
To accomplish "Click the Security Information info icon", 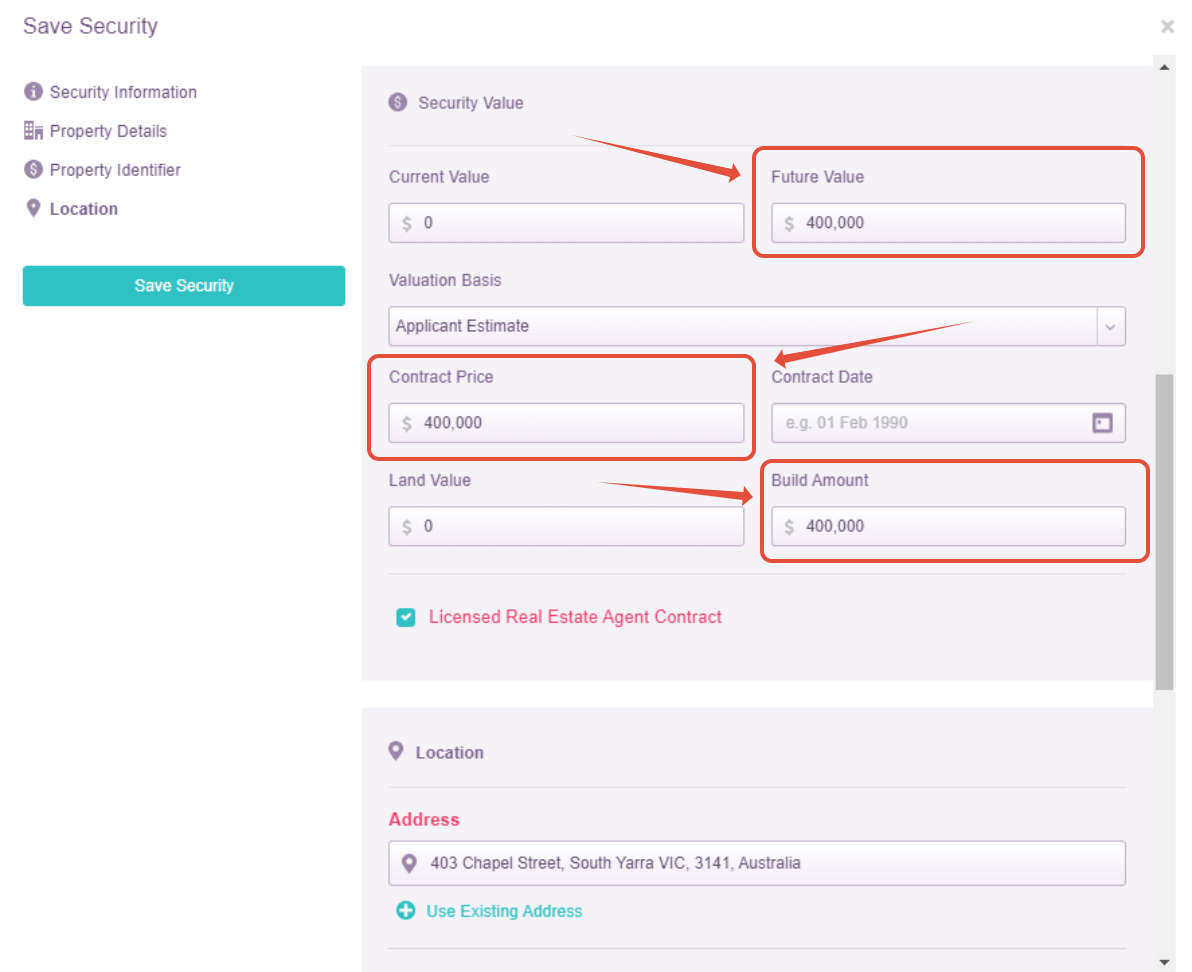I will pos(33,92).
